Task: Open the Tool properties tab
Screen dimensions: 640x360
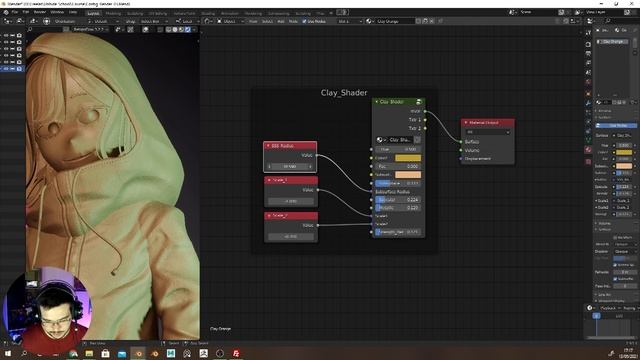Action: [588, 33]
